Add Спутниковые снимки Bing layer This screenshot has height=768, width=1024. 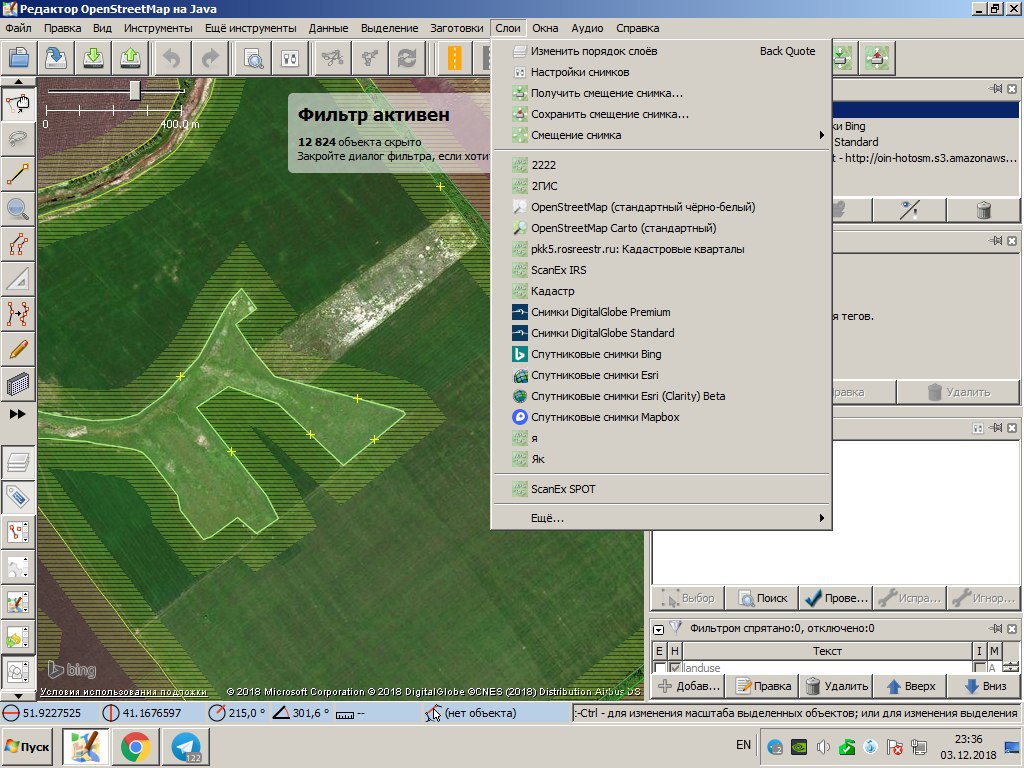(660, 354)
